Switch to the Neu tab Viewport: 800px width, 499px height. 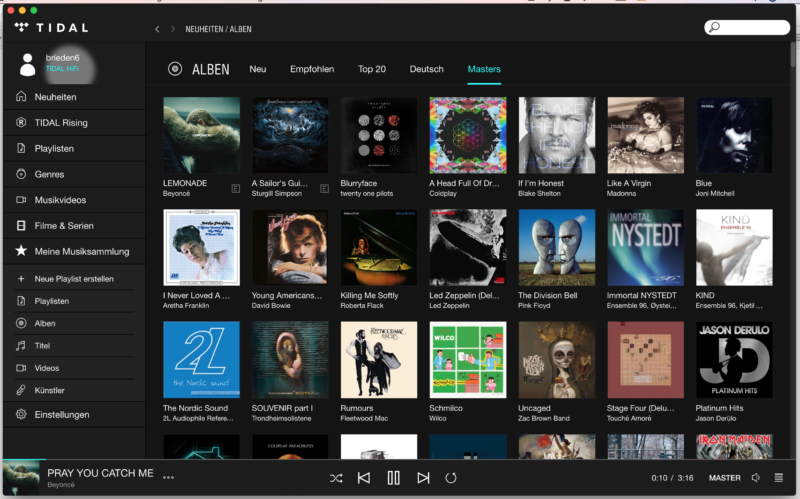258,69
